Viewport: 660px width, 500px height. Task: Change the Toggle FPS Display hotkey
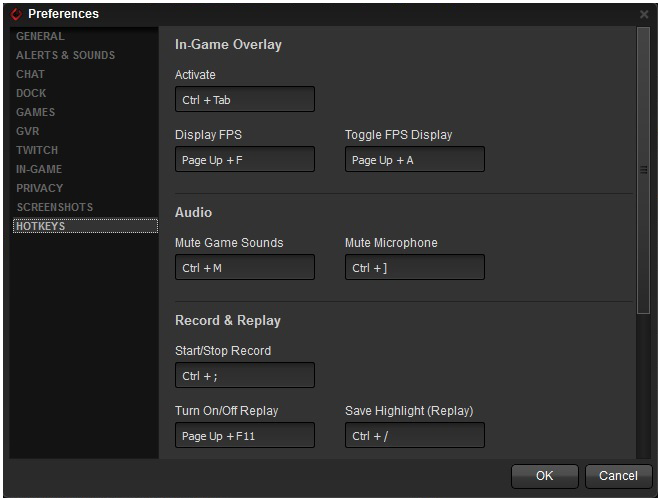[x=414, y=159]
